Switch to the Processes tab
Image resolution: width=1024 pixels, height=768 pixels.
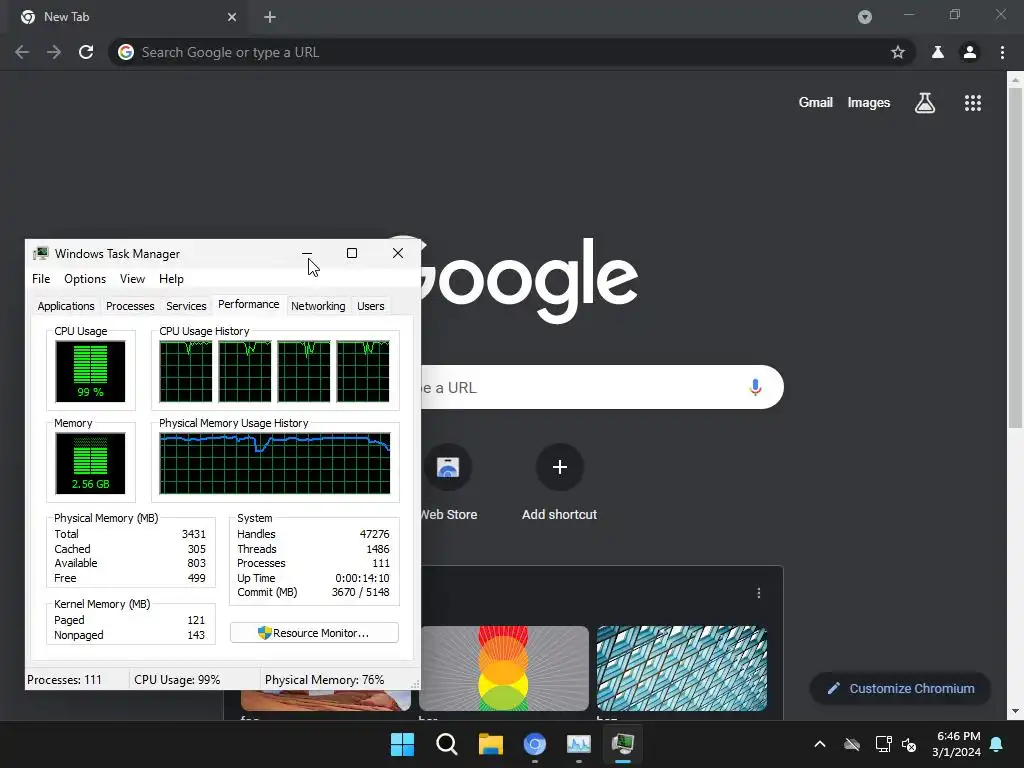pyautogui.click(x=130, y=306)
